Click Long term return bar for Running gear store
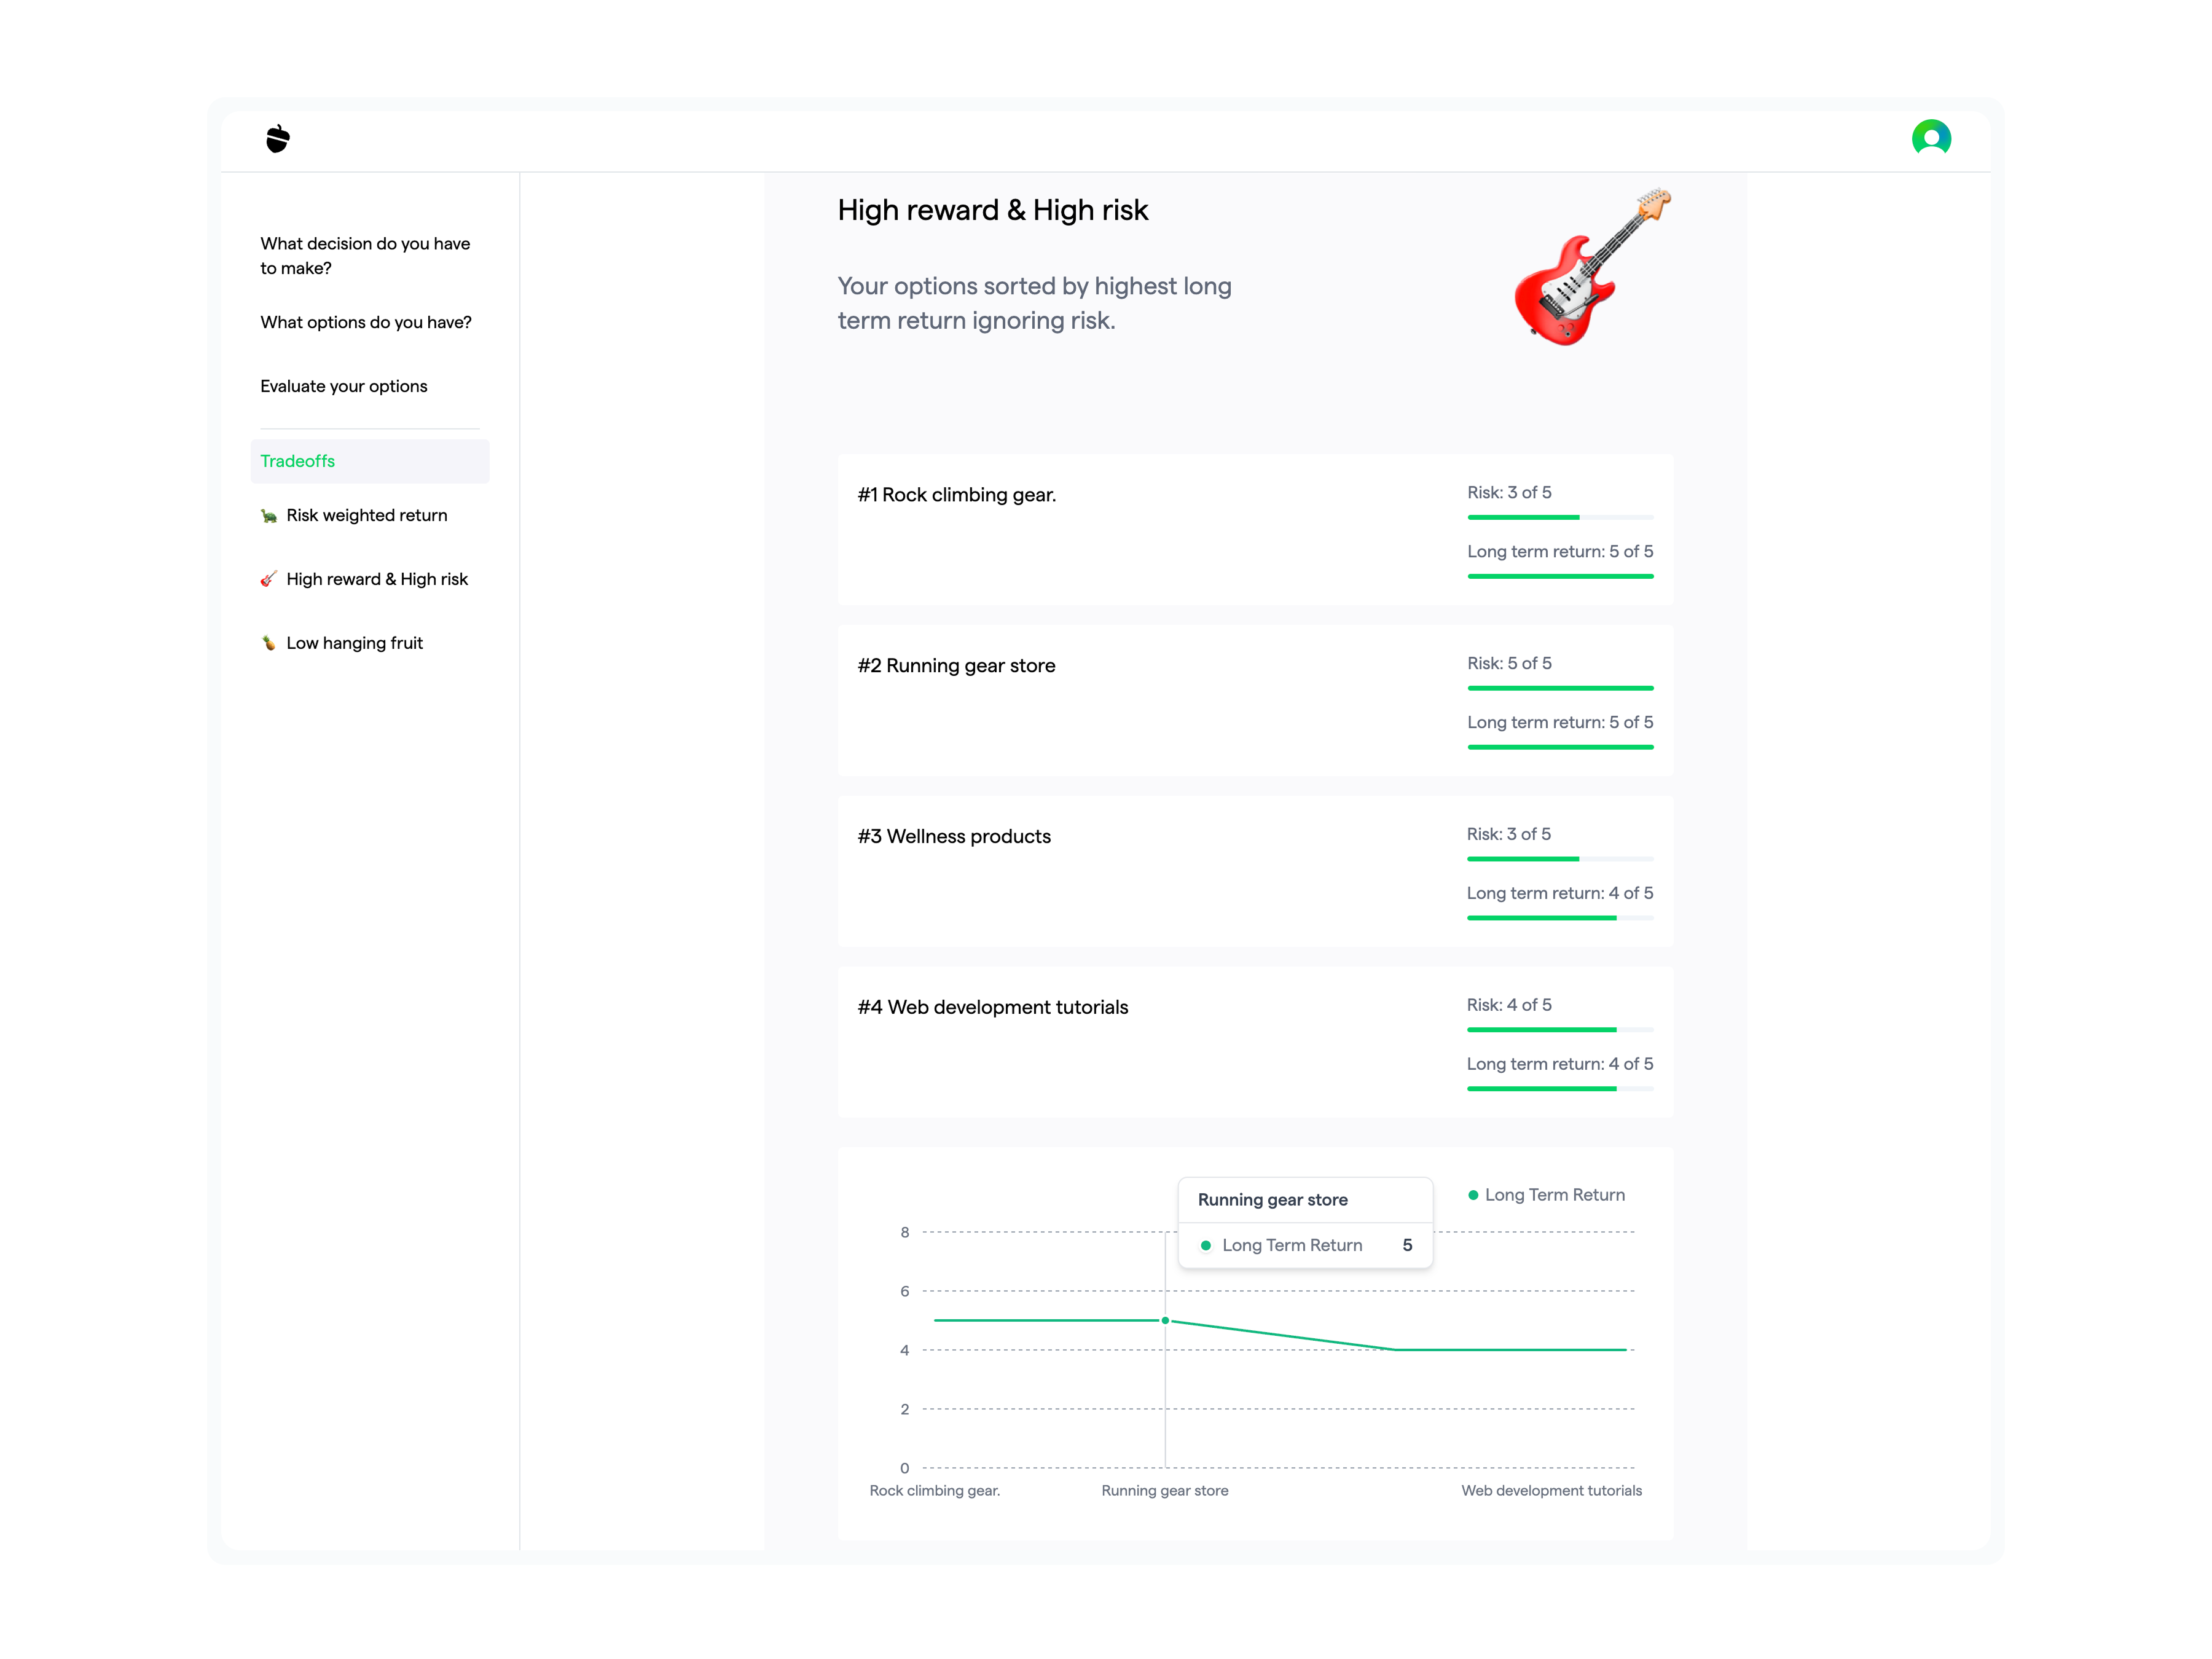Screen dimensions: 2212x1659 tap(1560, 747)
